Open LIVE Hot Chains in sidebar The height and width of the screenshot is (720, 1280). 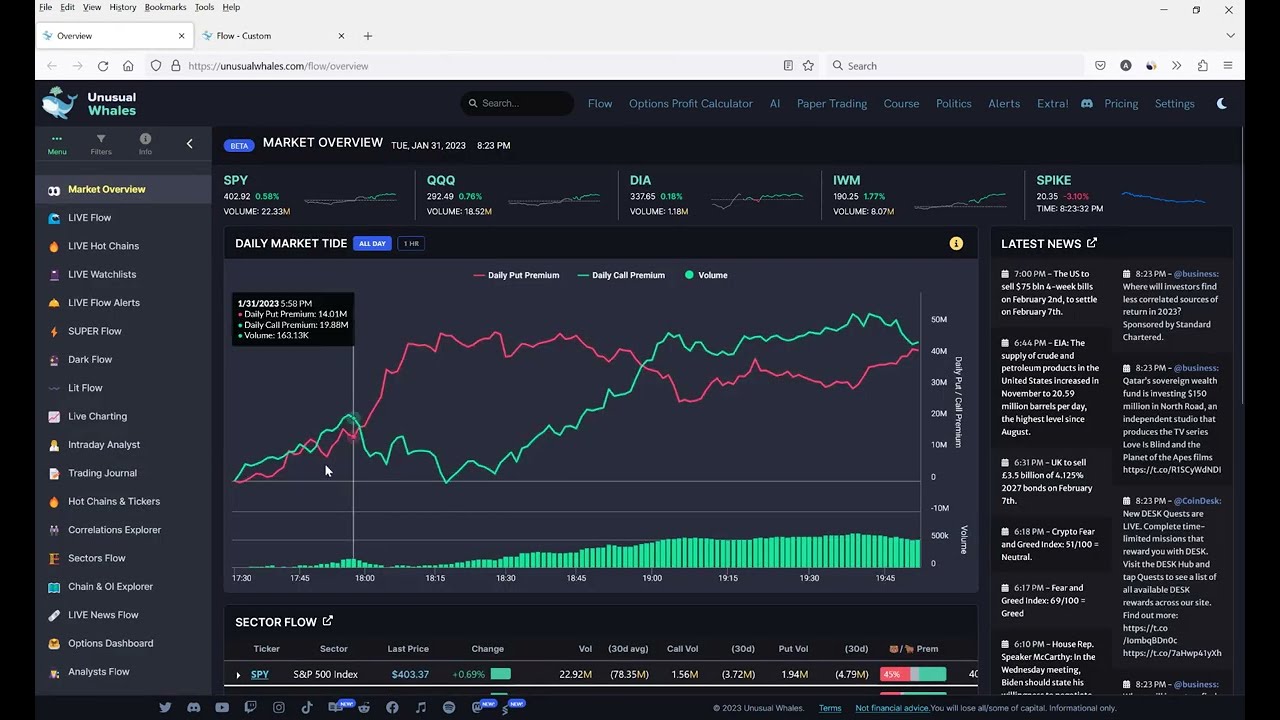(123, 246)
